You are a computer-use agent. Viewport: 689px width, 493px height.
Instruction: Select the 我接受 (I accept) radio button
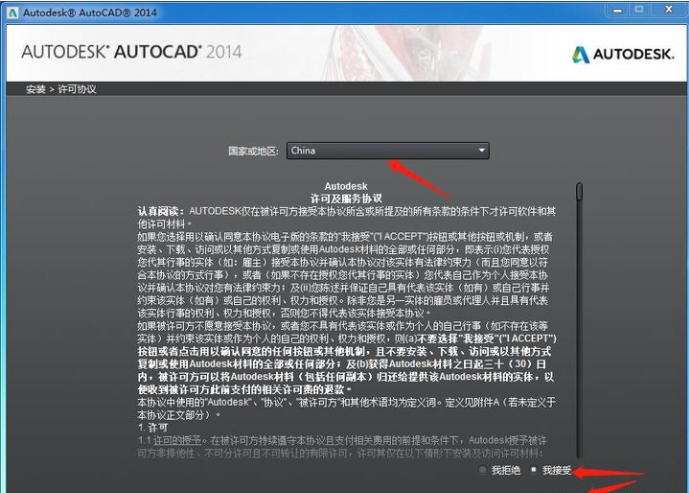pos(533,470)
